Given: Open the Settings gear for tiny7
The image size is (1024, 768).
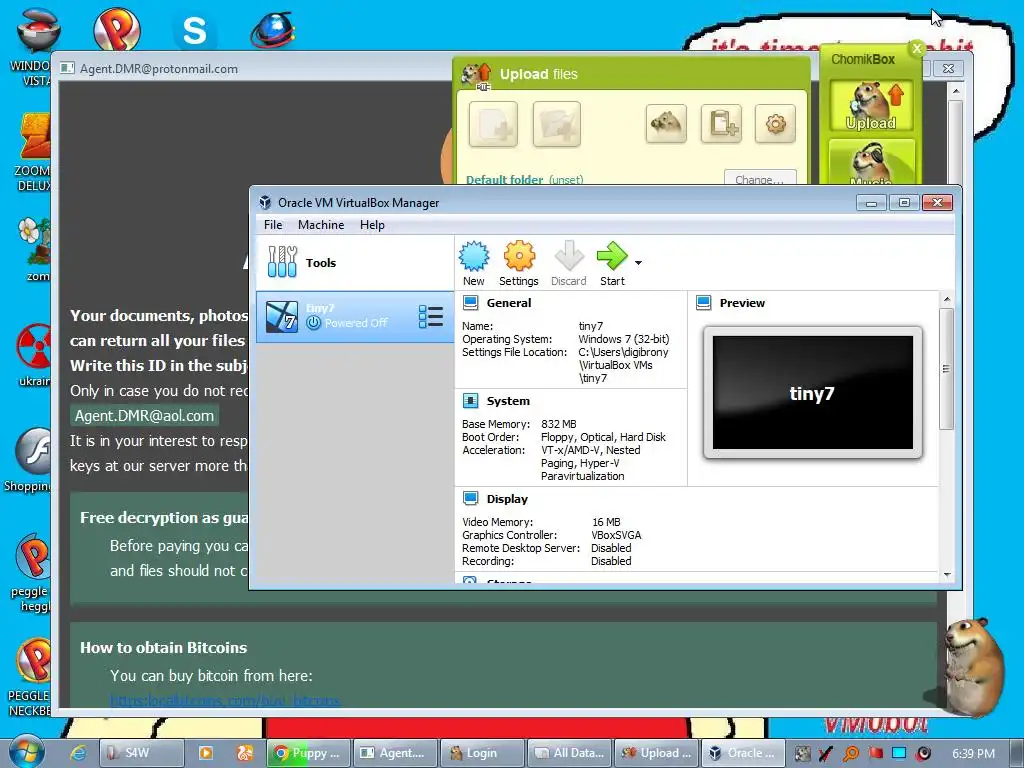Looking at the screenshot, I should point(519,263).
